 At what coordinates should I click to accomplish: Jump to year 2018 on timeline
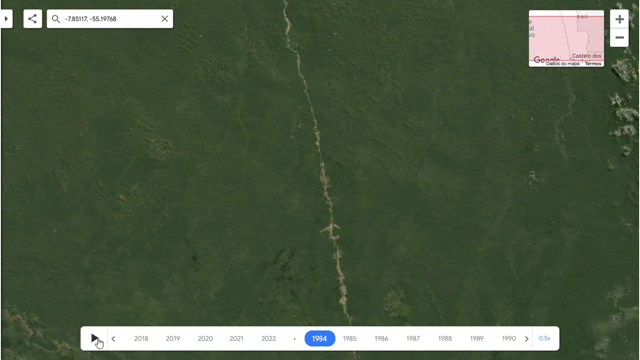point(141,338)
